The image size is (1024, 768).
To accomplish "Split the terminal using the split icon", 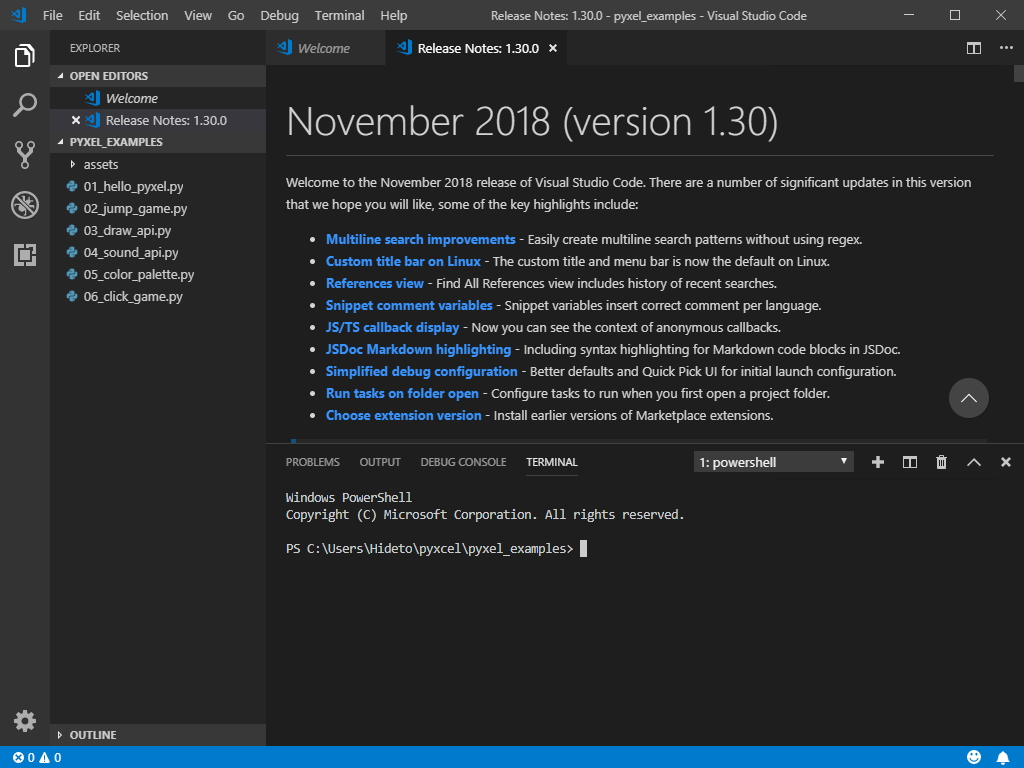I will coord(909,462).
